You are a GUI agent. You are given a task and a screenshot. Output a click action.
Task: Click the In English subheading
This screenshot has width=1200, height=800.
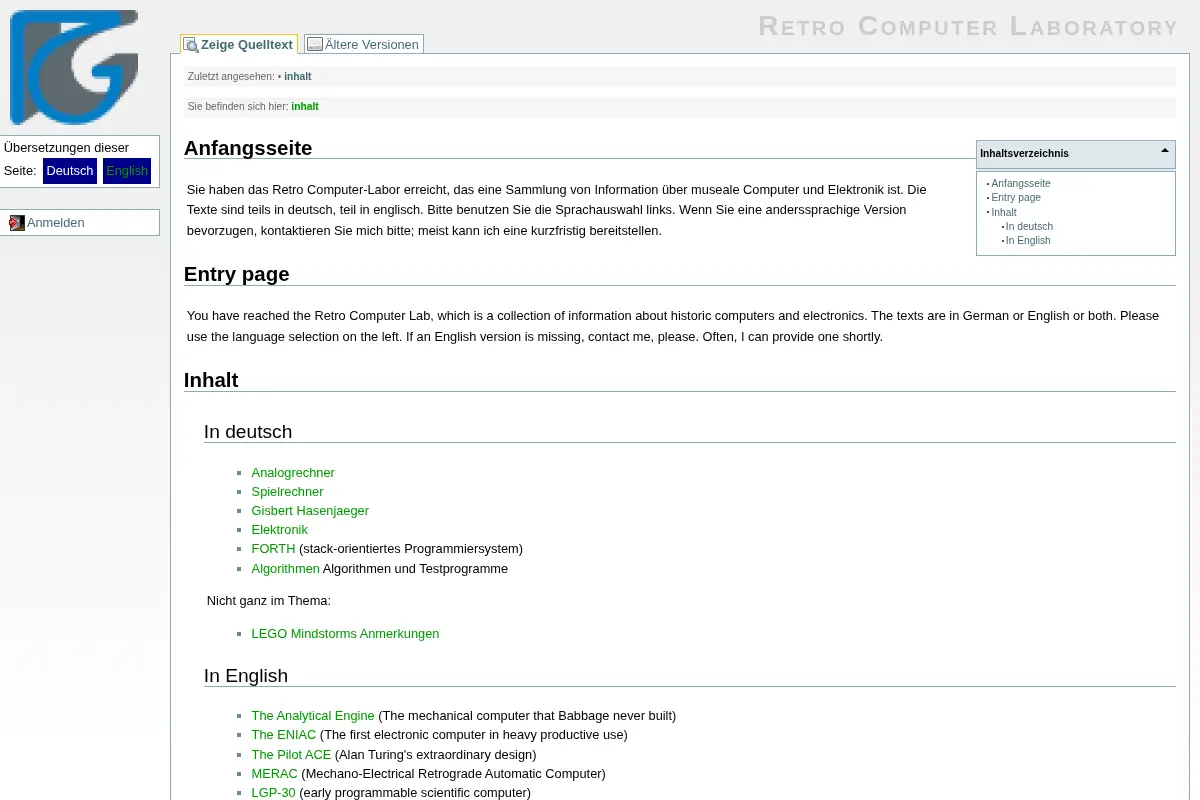[246, 676]
